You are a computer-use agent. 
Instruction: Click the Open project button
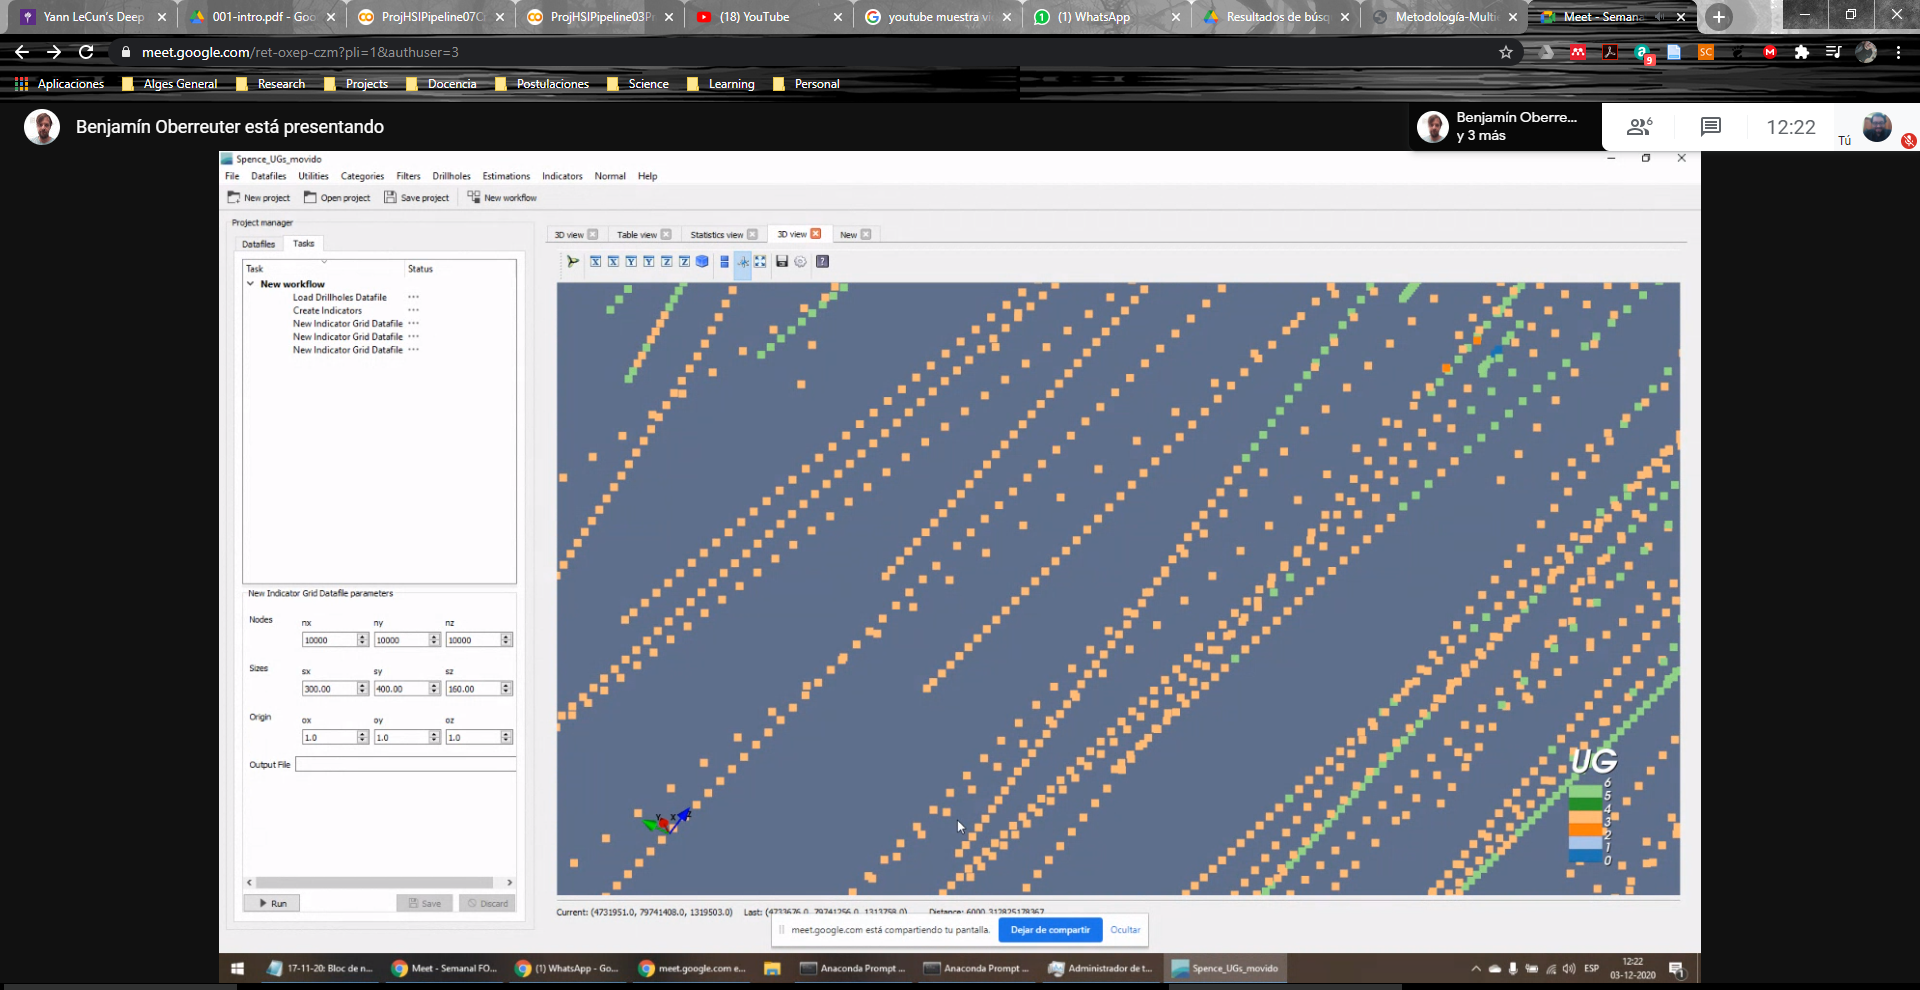pos(337,198)
